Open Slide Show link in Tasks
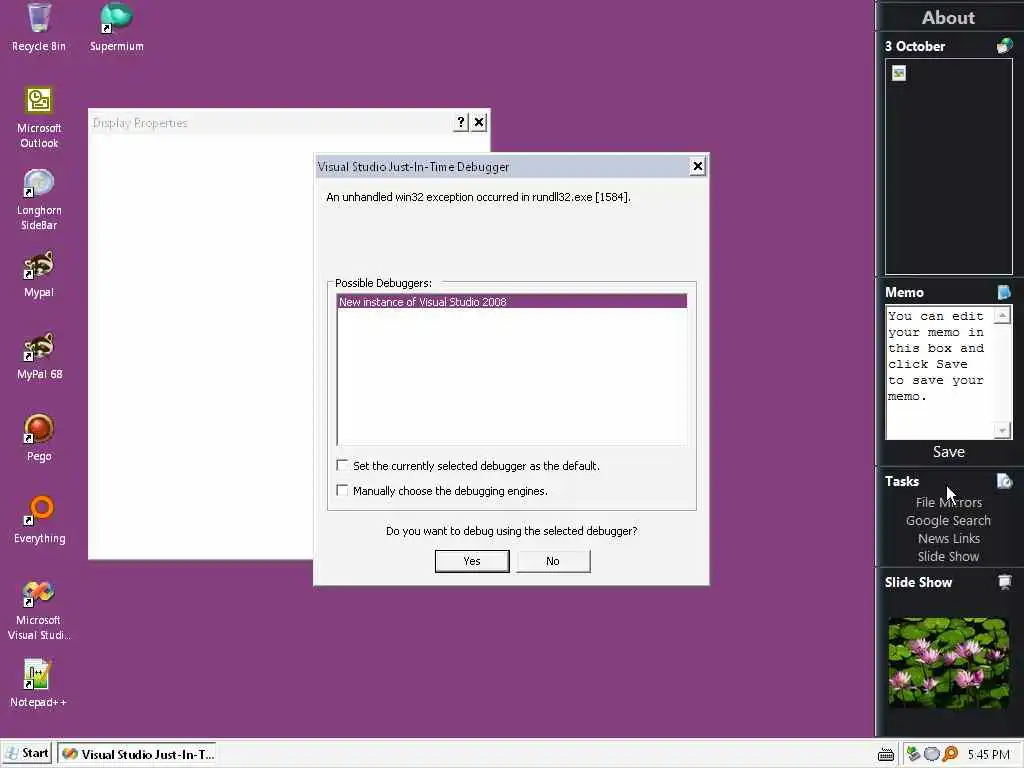1024x768 pixels. (x=948, y=556)
